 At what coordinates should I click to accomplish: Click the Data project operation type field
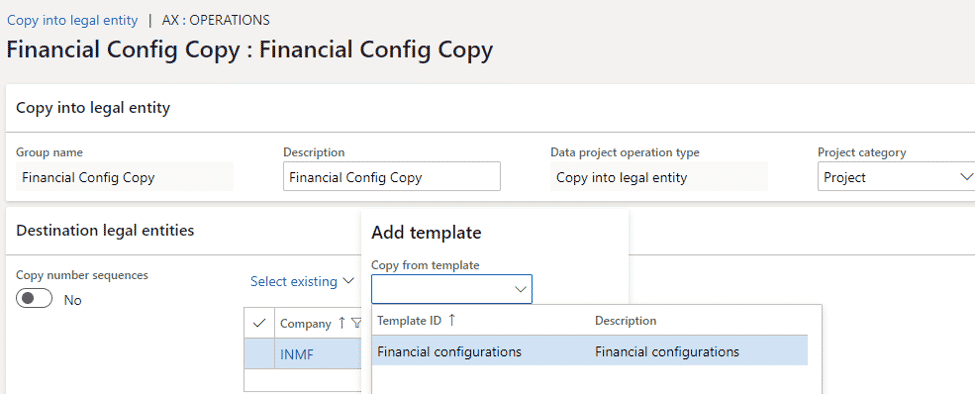(x=659, y=178)
